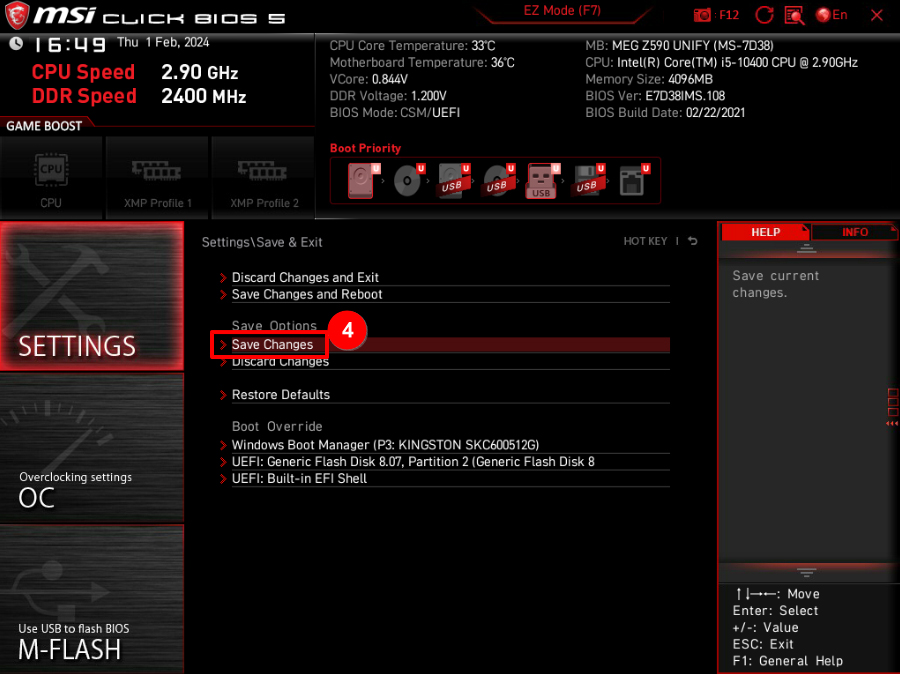The image size is (900, 674).
Task: Click the Boot Priority heading
Action: (365, 148)
